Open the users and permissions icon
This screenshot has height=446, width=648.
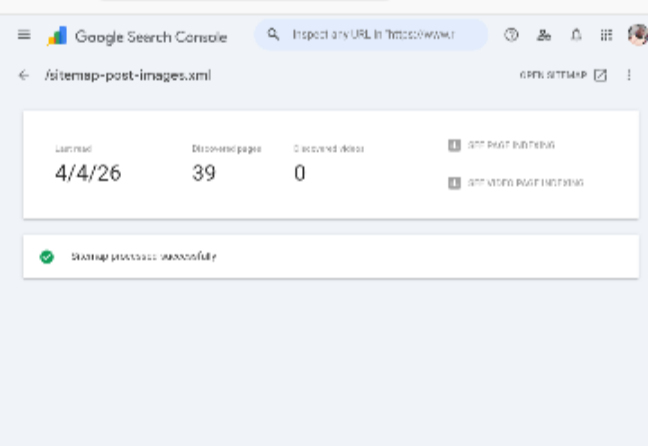pyautogui.click(x=543, y=35)
